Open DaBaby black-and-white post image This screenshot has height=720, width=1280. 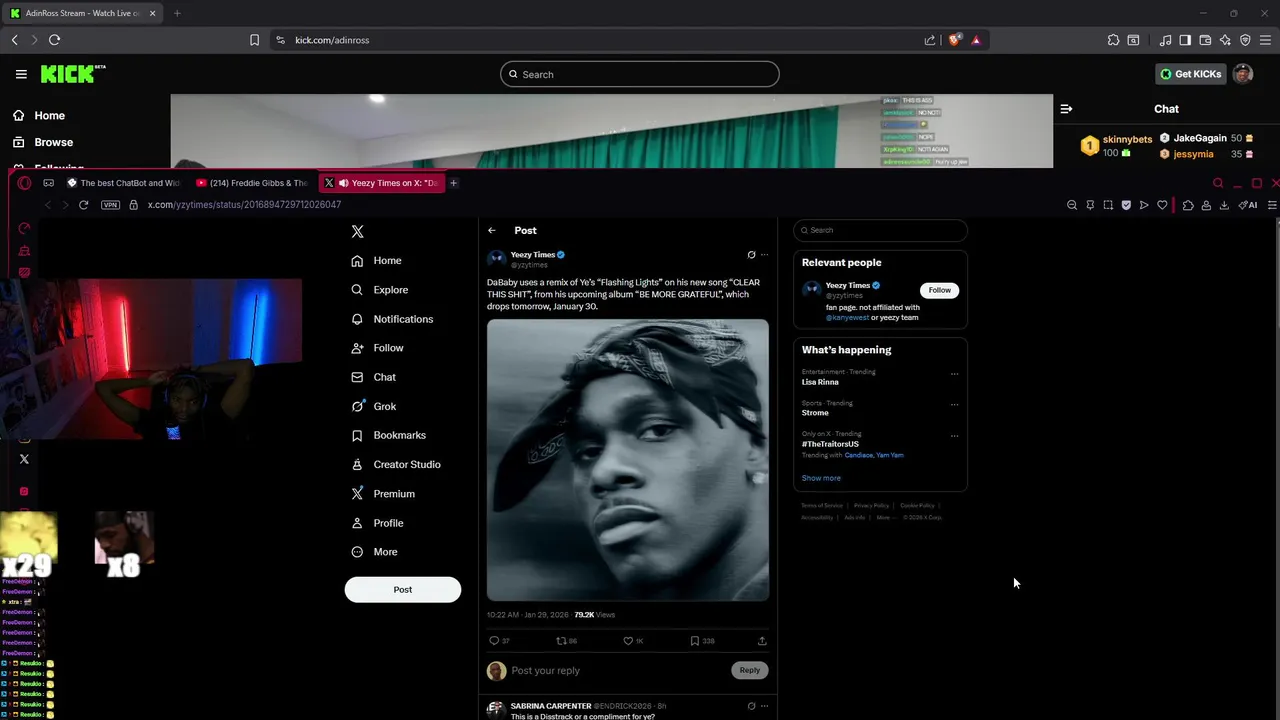pos(628,461)
